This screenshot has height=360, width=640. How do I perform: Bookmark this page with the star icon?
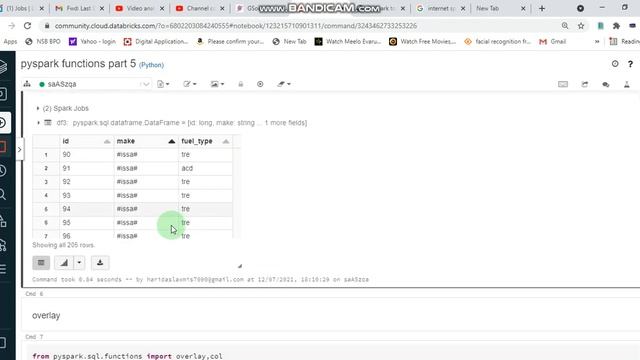click(x=581, y=26)
